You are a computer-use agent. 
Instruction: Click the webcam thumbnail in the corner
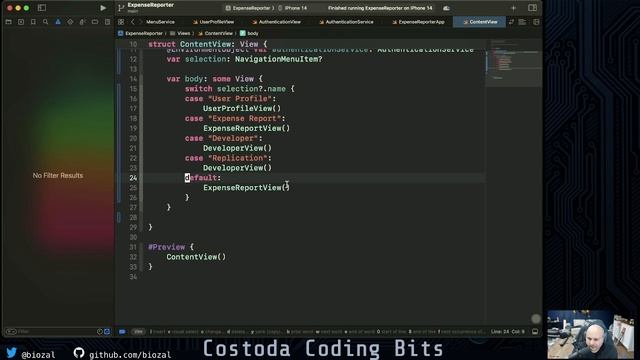590,335
